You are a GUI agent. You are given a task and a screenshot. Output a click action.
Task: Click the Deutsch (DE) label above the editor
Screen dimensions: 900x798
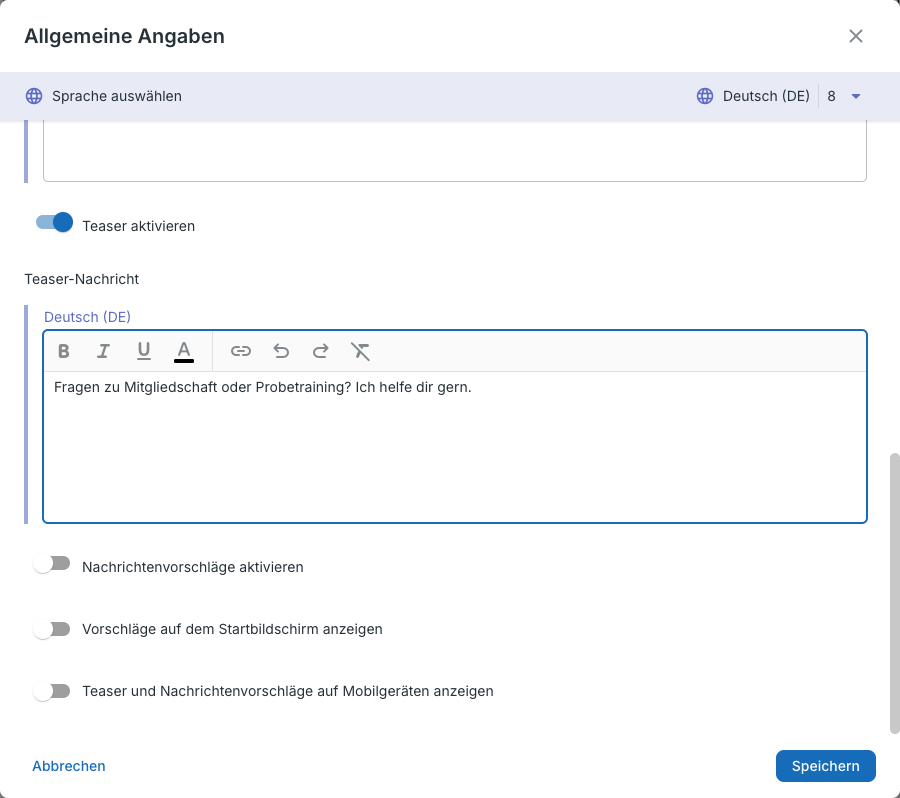point(87,317)
